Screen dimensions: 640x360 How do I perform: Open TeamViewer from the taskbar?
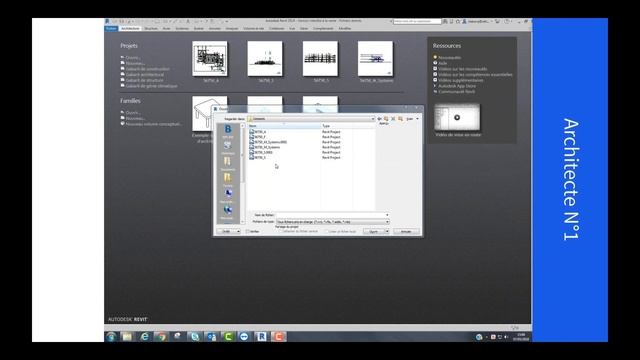coord(244,336)
